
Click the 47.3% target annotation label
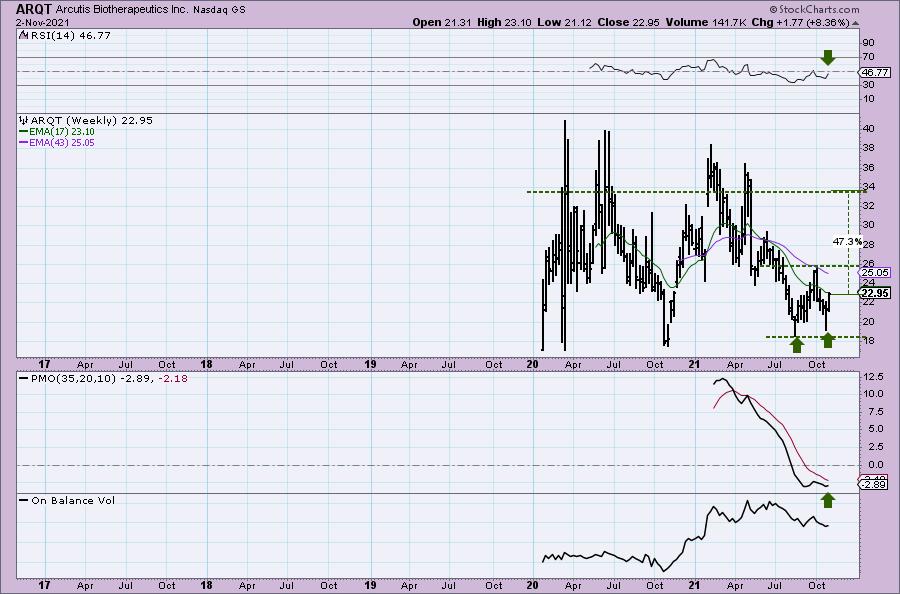(847, 242)
